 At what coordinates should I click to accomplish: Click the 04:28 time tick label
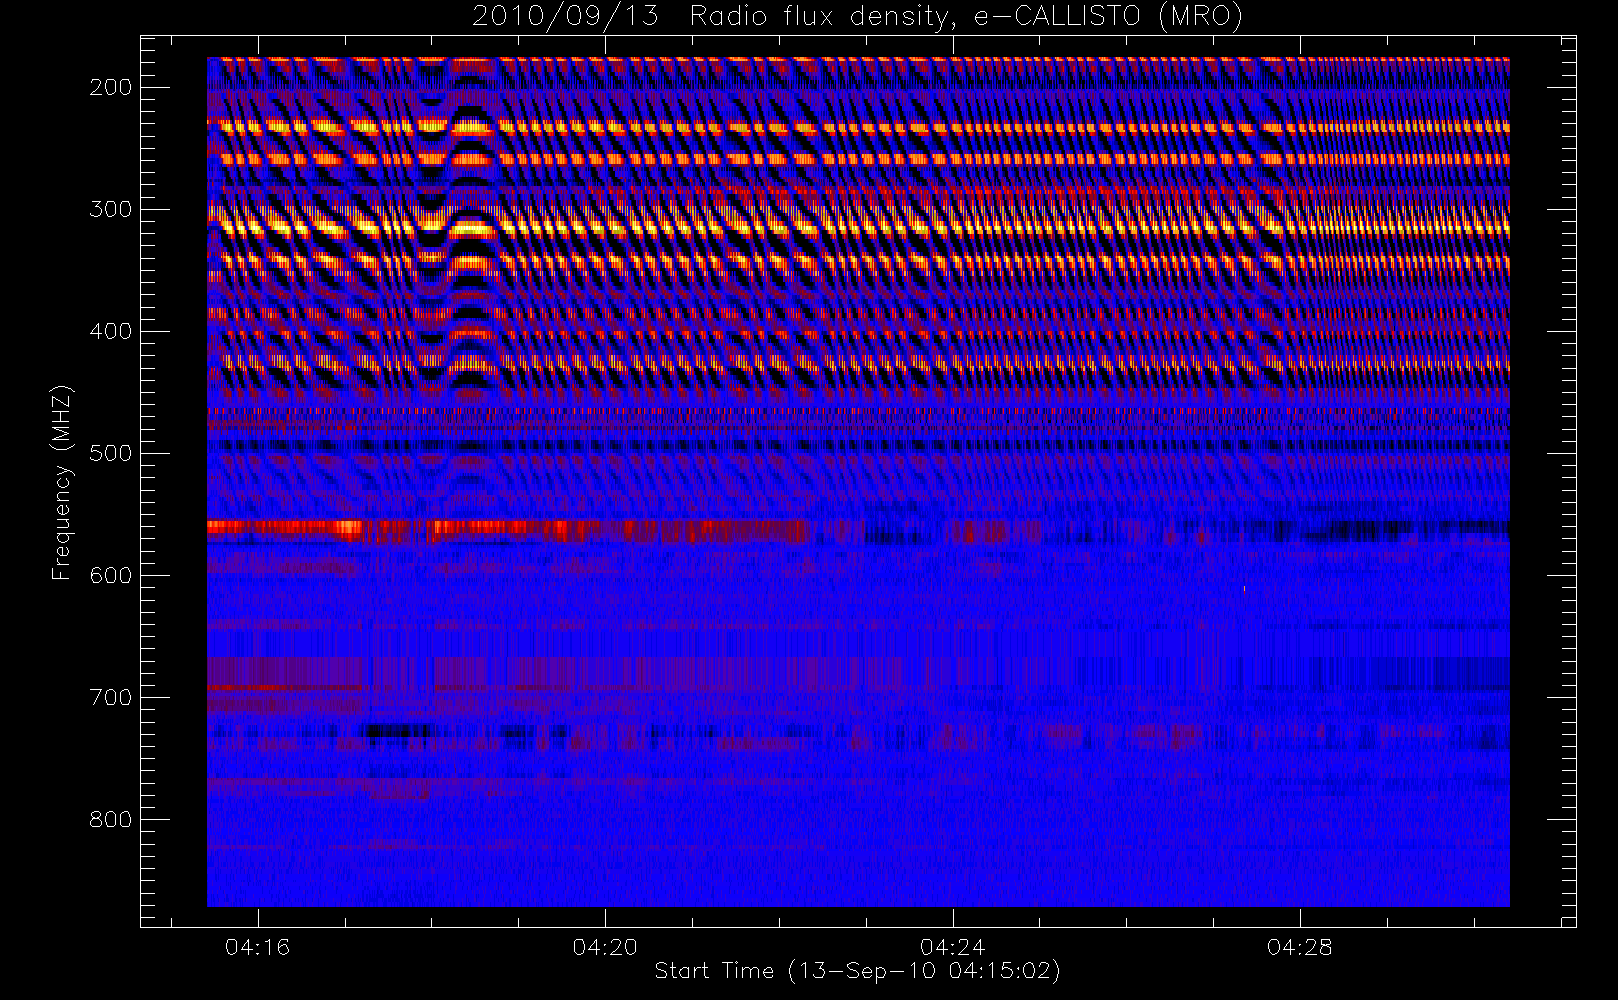coord(1300,947)
